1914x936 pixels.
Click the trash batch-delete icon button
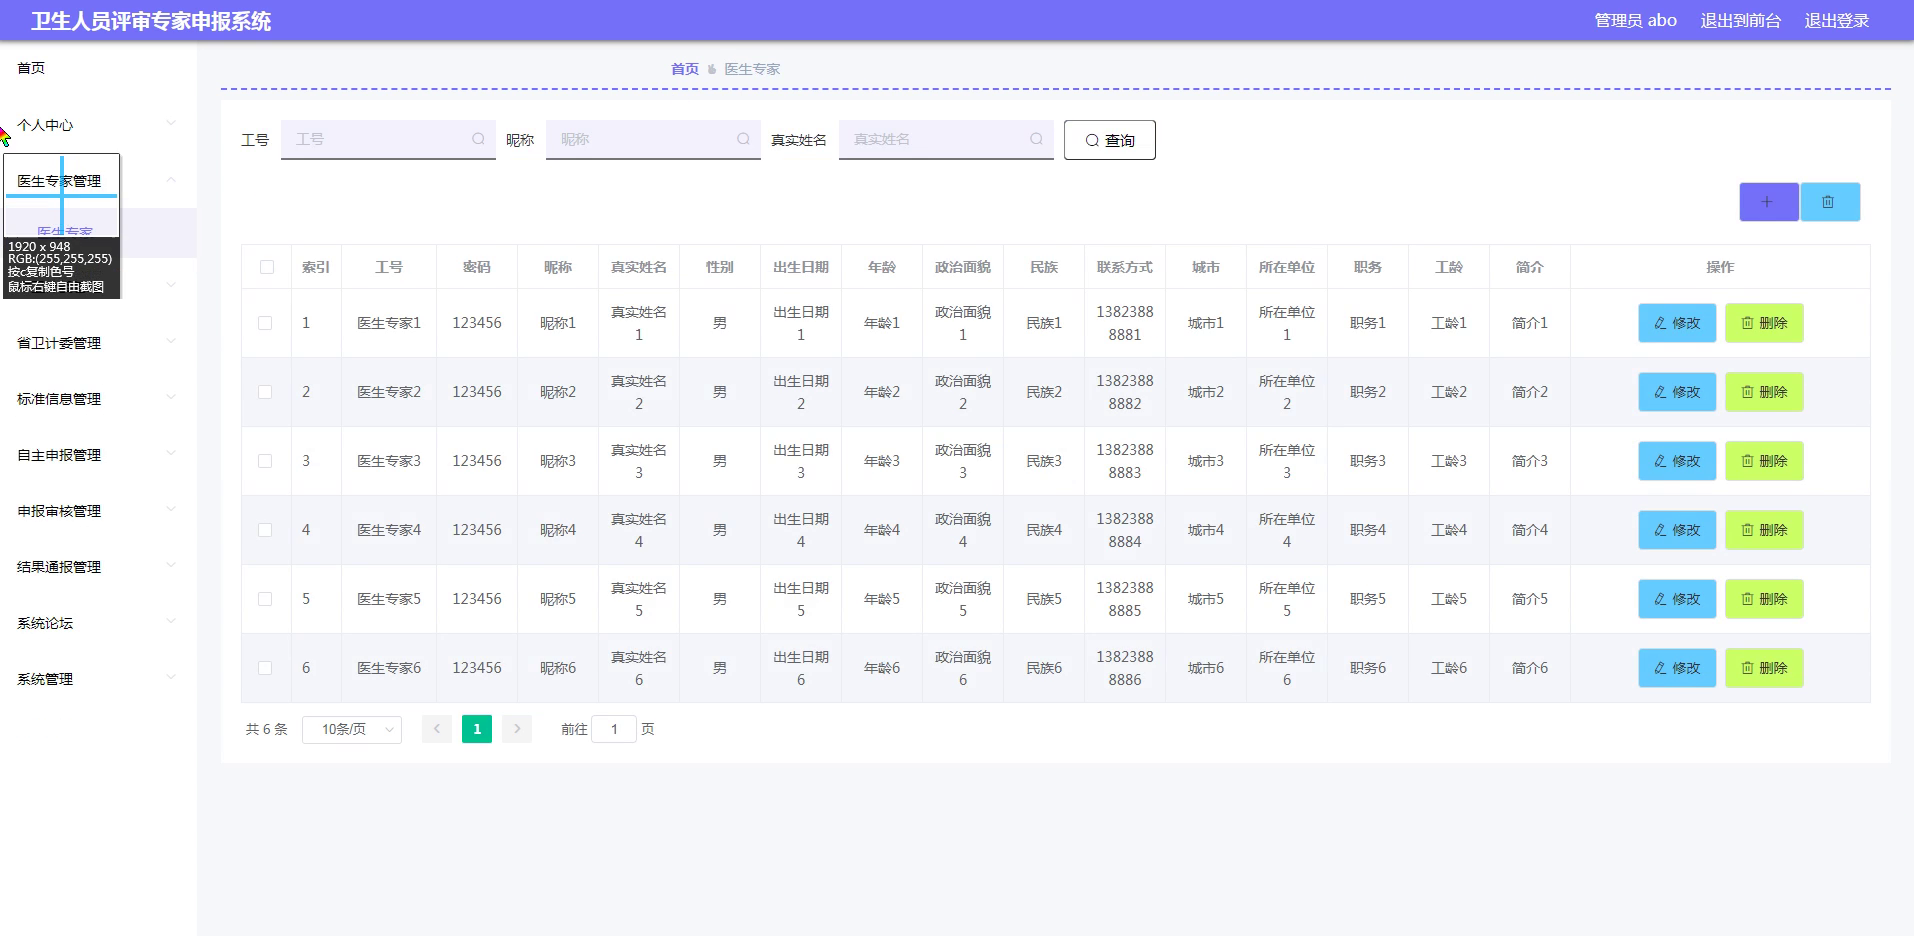1829,202
